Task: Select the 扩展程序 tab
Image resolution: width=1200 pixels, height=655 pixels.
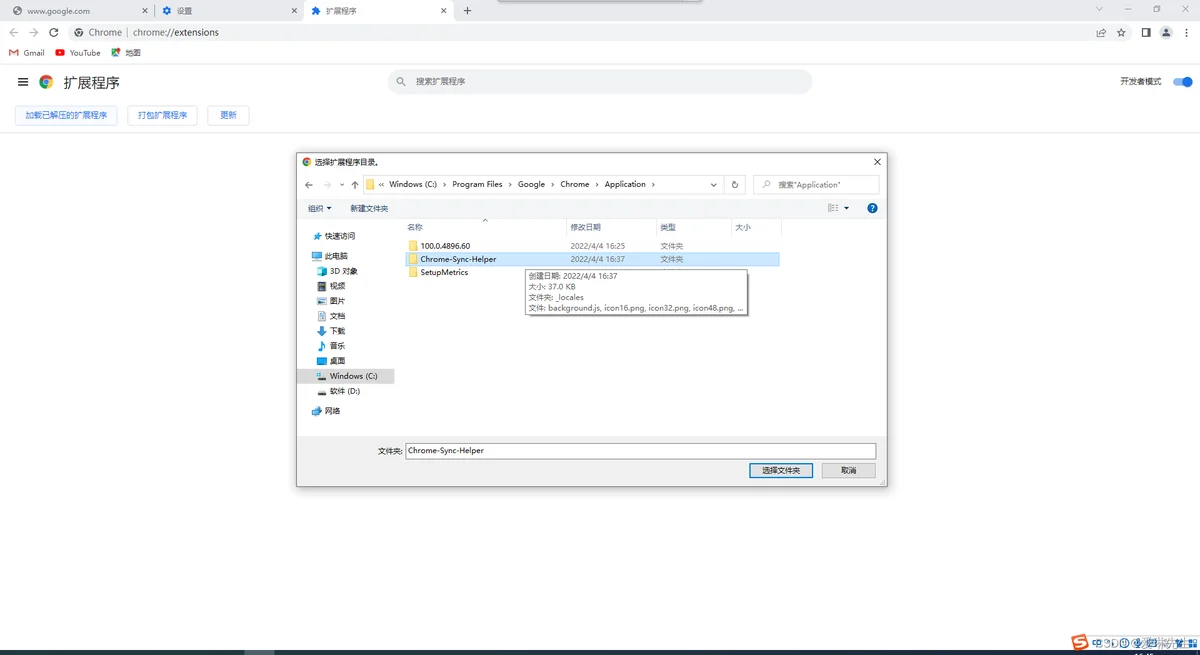Action: tap(378, 11)
